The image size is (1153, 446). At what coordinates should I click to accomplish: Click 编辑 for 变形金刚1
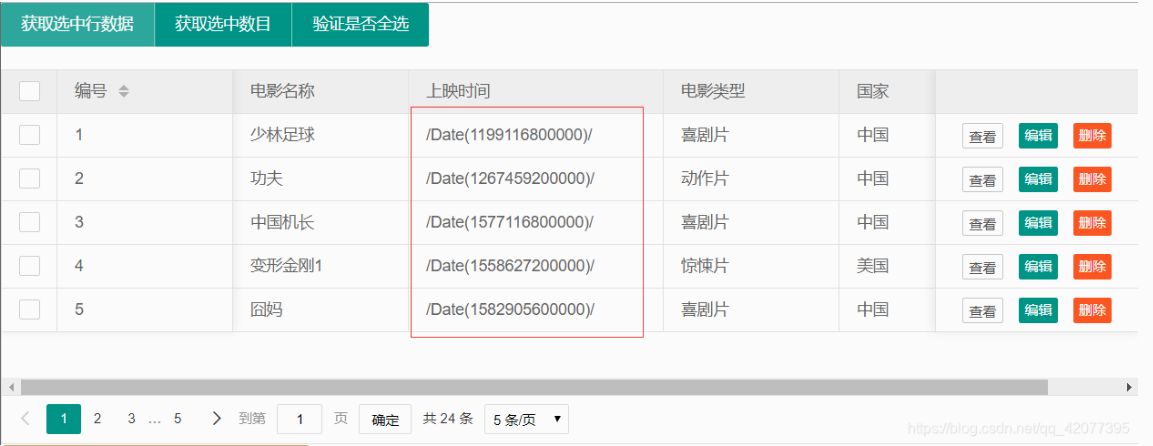coord(1038,267)
